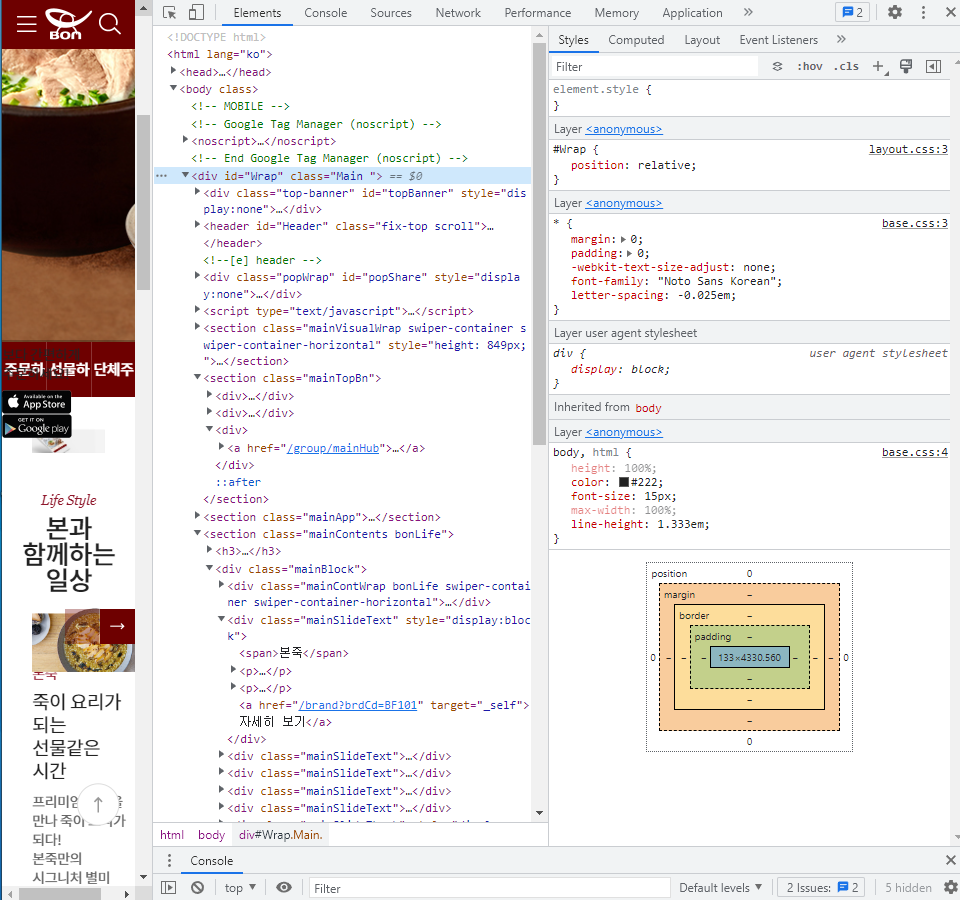The image size is (960, 900).
Task: Select the Memory tab
Action: [x=617, y=13]
